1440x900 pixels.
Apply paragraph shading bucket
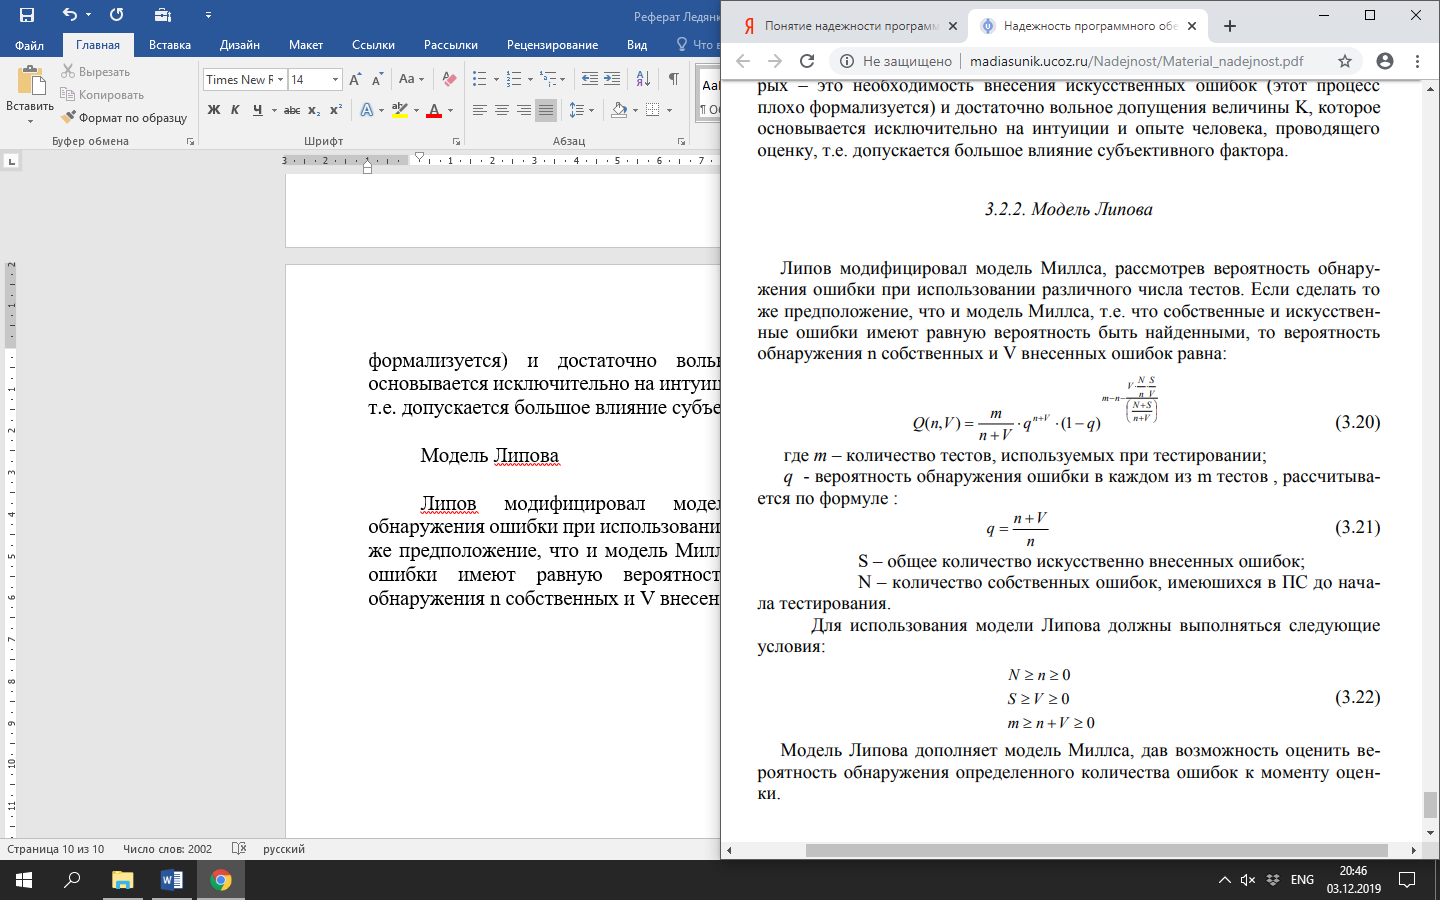coord(619,110)
